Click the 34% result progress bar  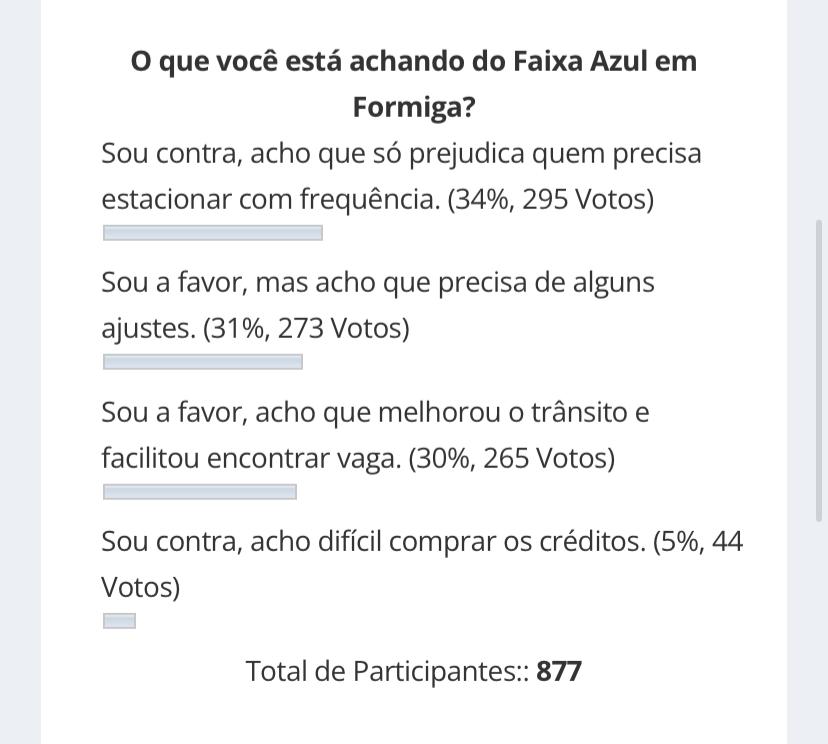click(213, 233)
